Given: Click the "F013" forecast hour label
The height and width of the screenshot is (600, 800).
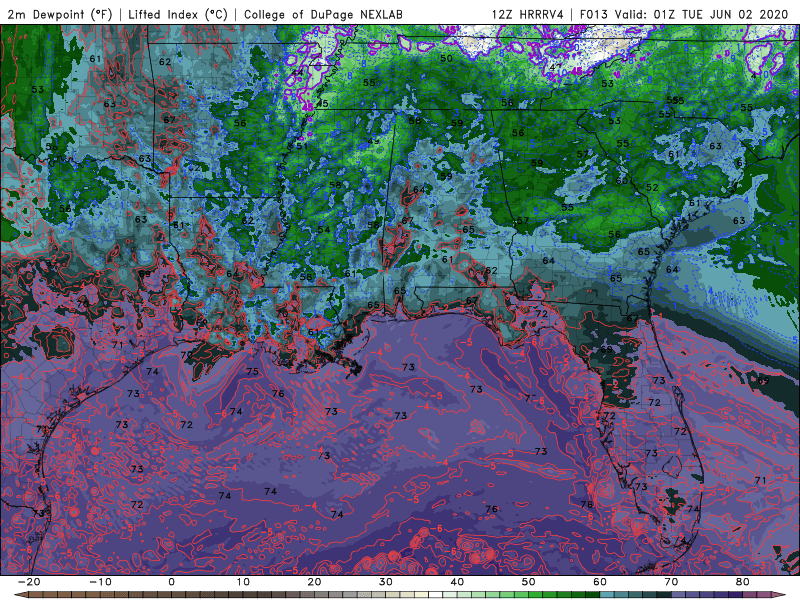Looking at the screenshot, I should (x=594, y=15).
